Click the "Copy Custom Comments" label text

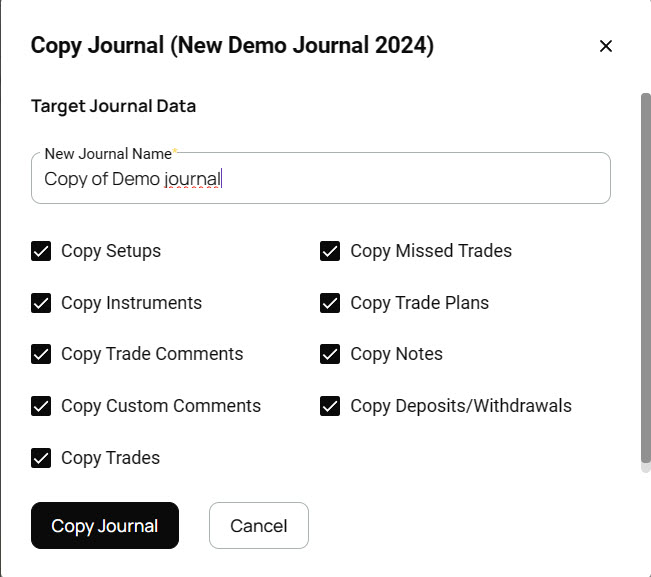pos(161,406)
